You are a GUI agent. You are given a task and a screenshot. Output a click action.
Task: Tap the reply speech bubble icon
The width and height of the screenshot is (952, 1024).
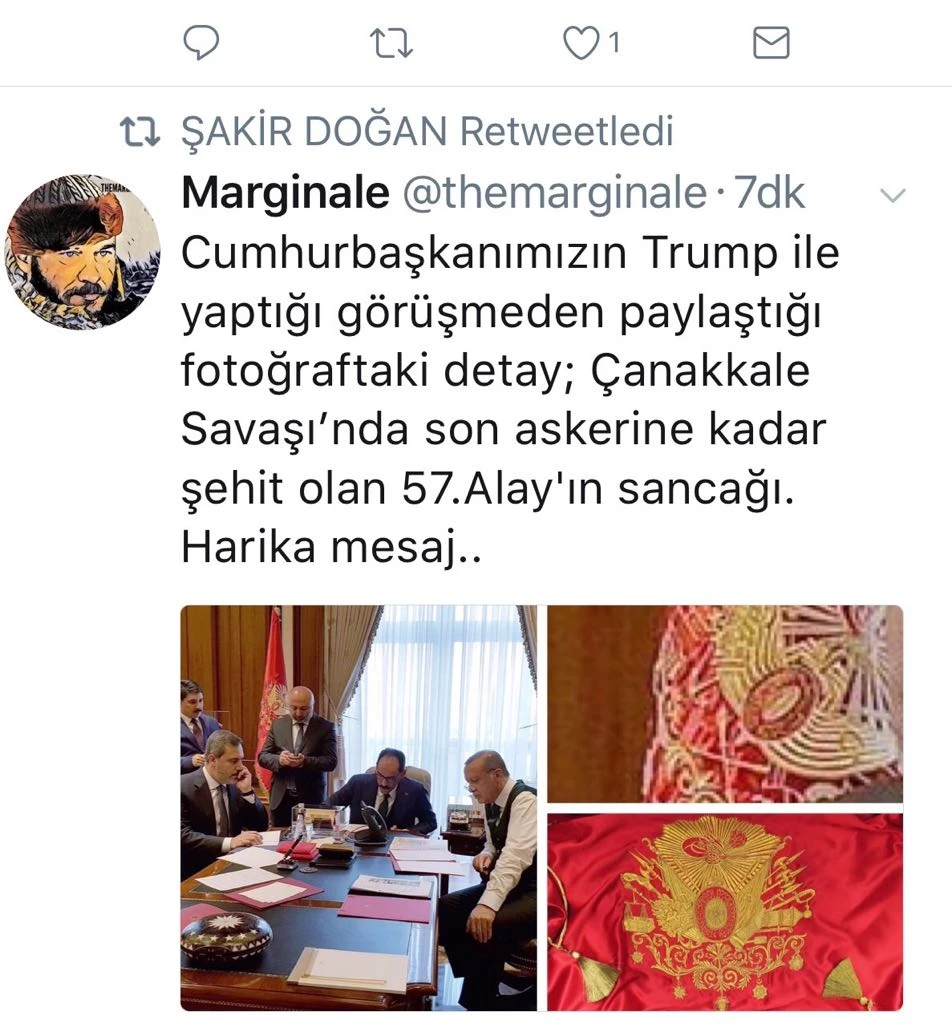(x=201, y=43)
